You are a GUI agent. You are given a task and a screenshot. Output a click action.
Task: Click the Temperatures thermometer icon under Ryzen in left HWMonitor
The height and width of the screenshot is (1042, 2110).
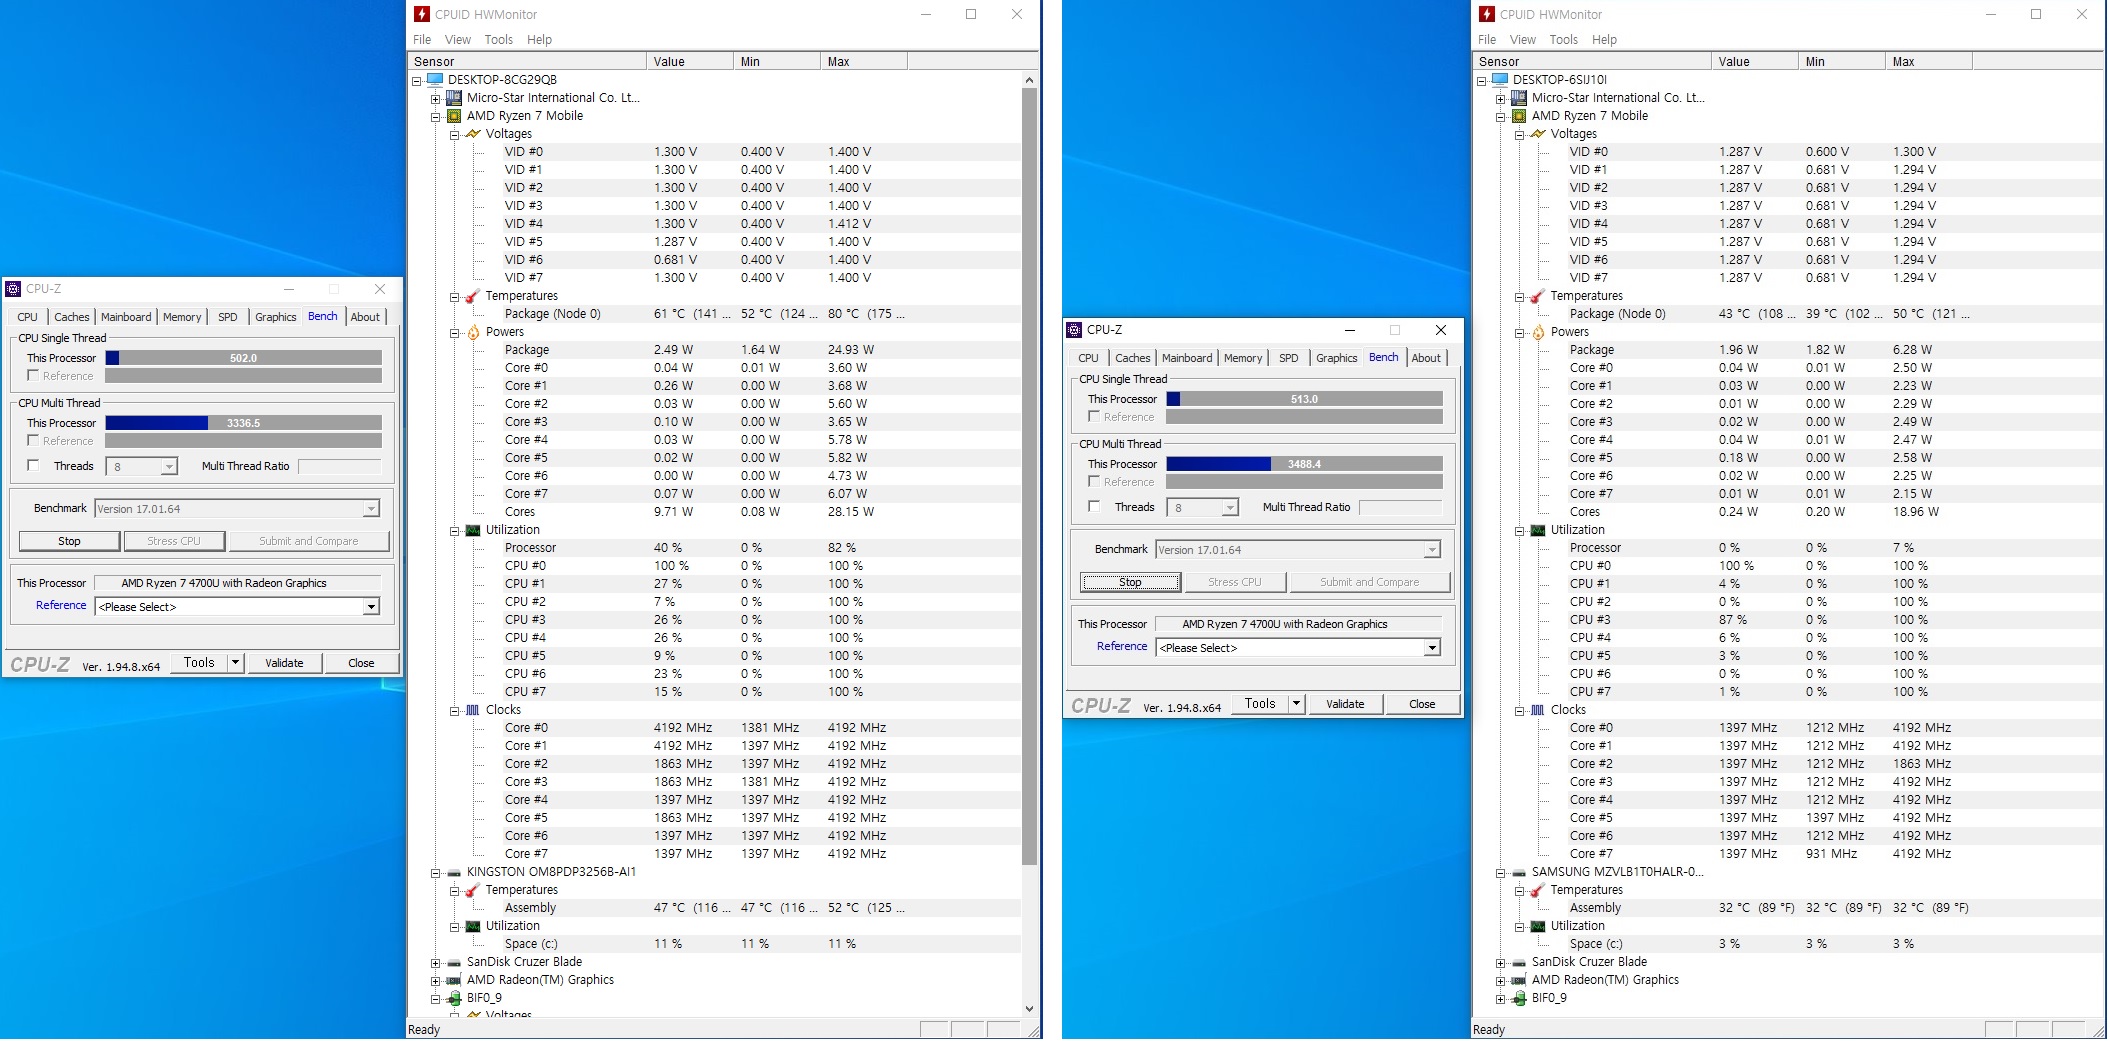click(473, 296)
